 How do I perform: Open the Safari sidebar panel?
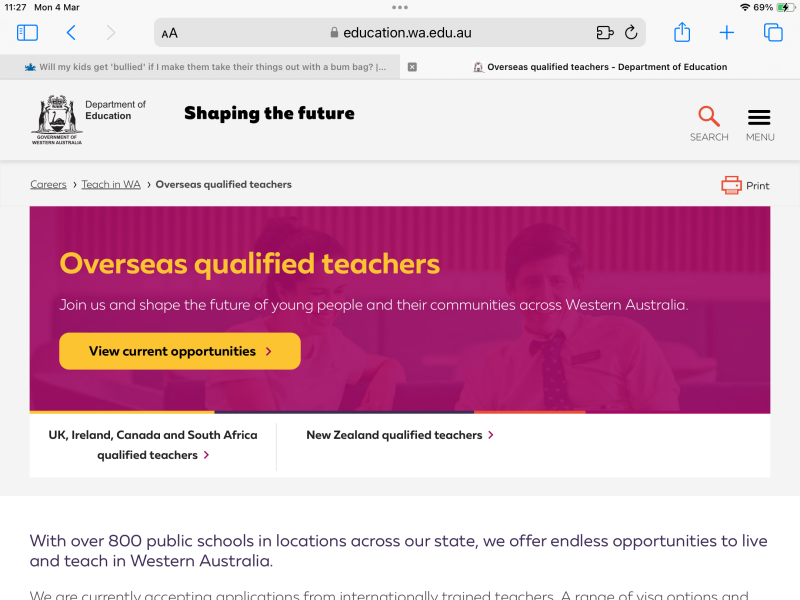pyautogui.click(x=27, y=33)
